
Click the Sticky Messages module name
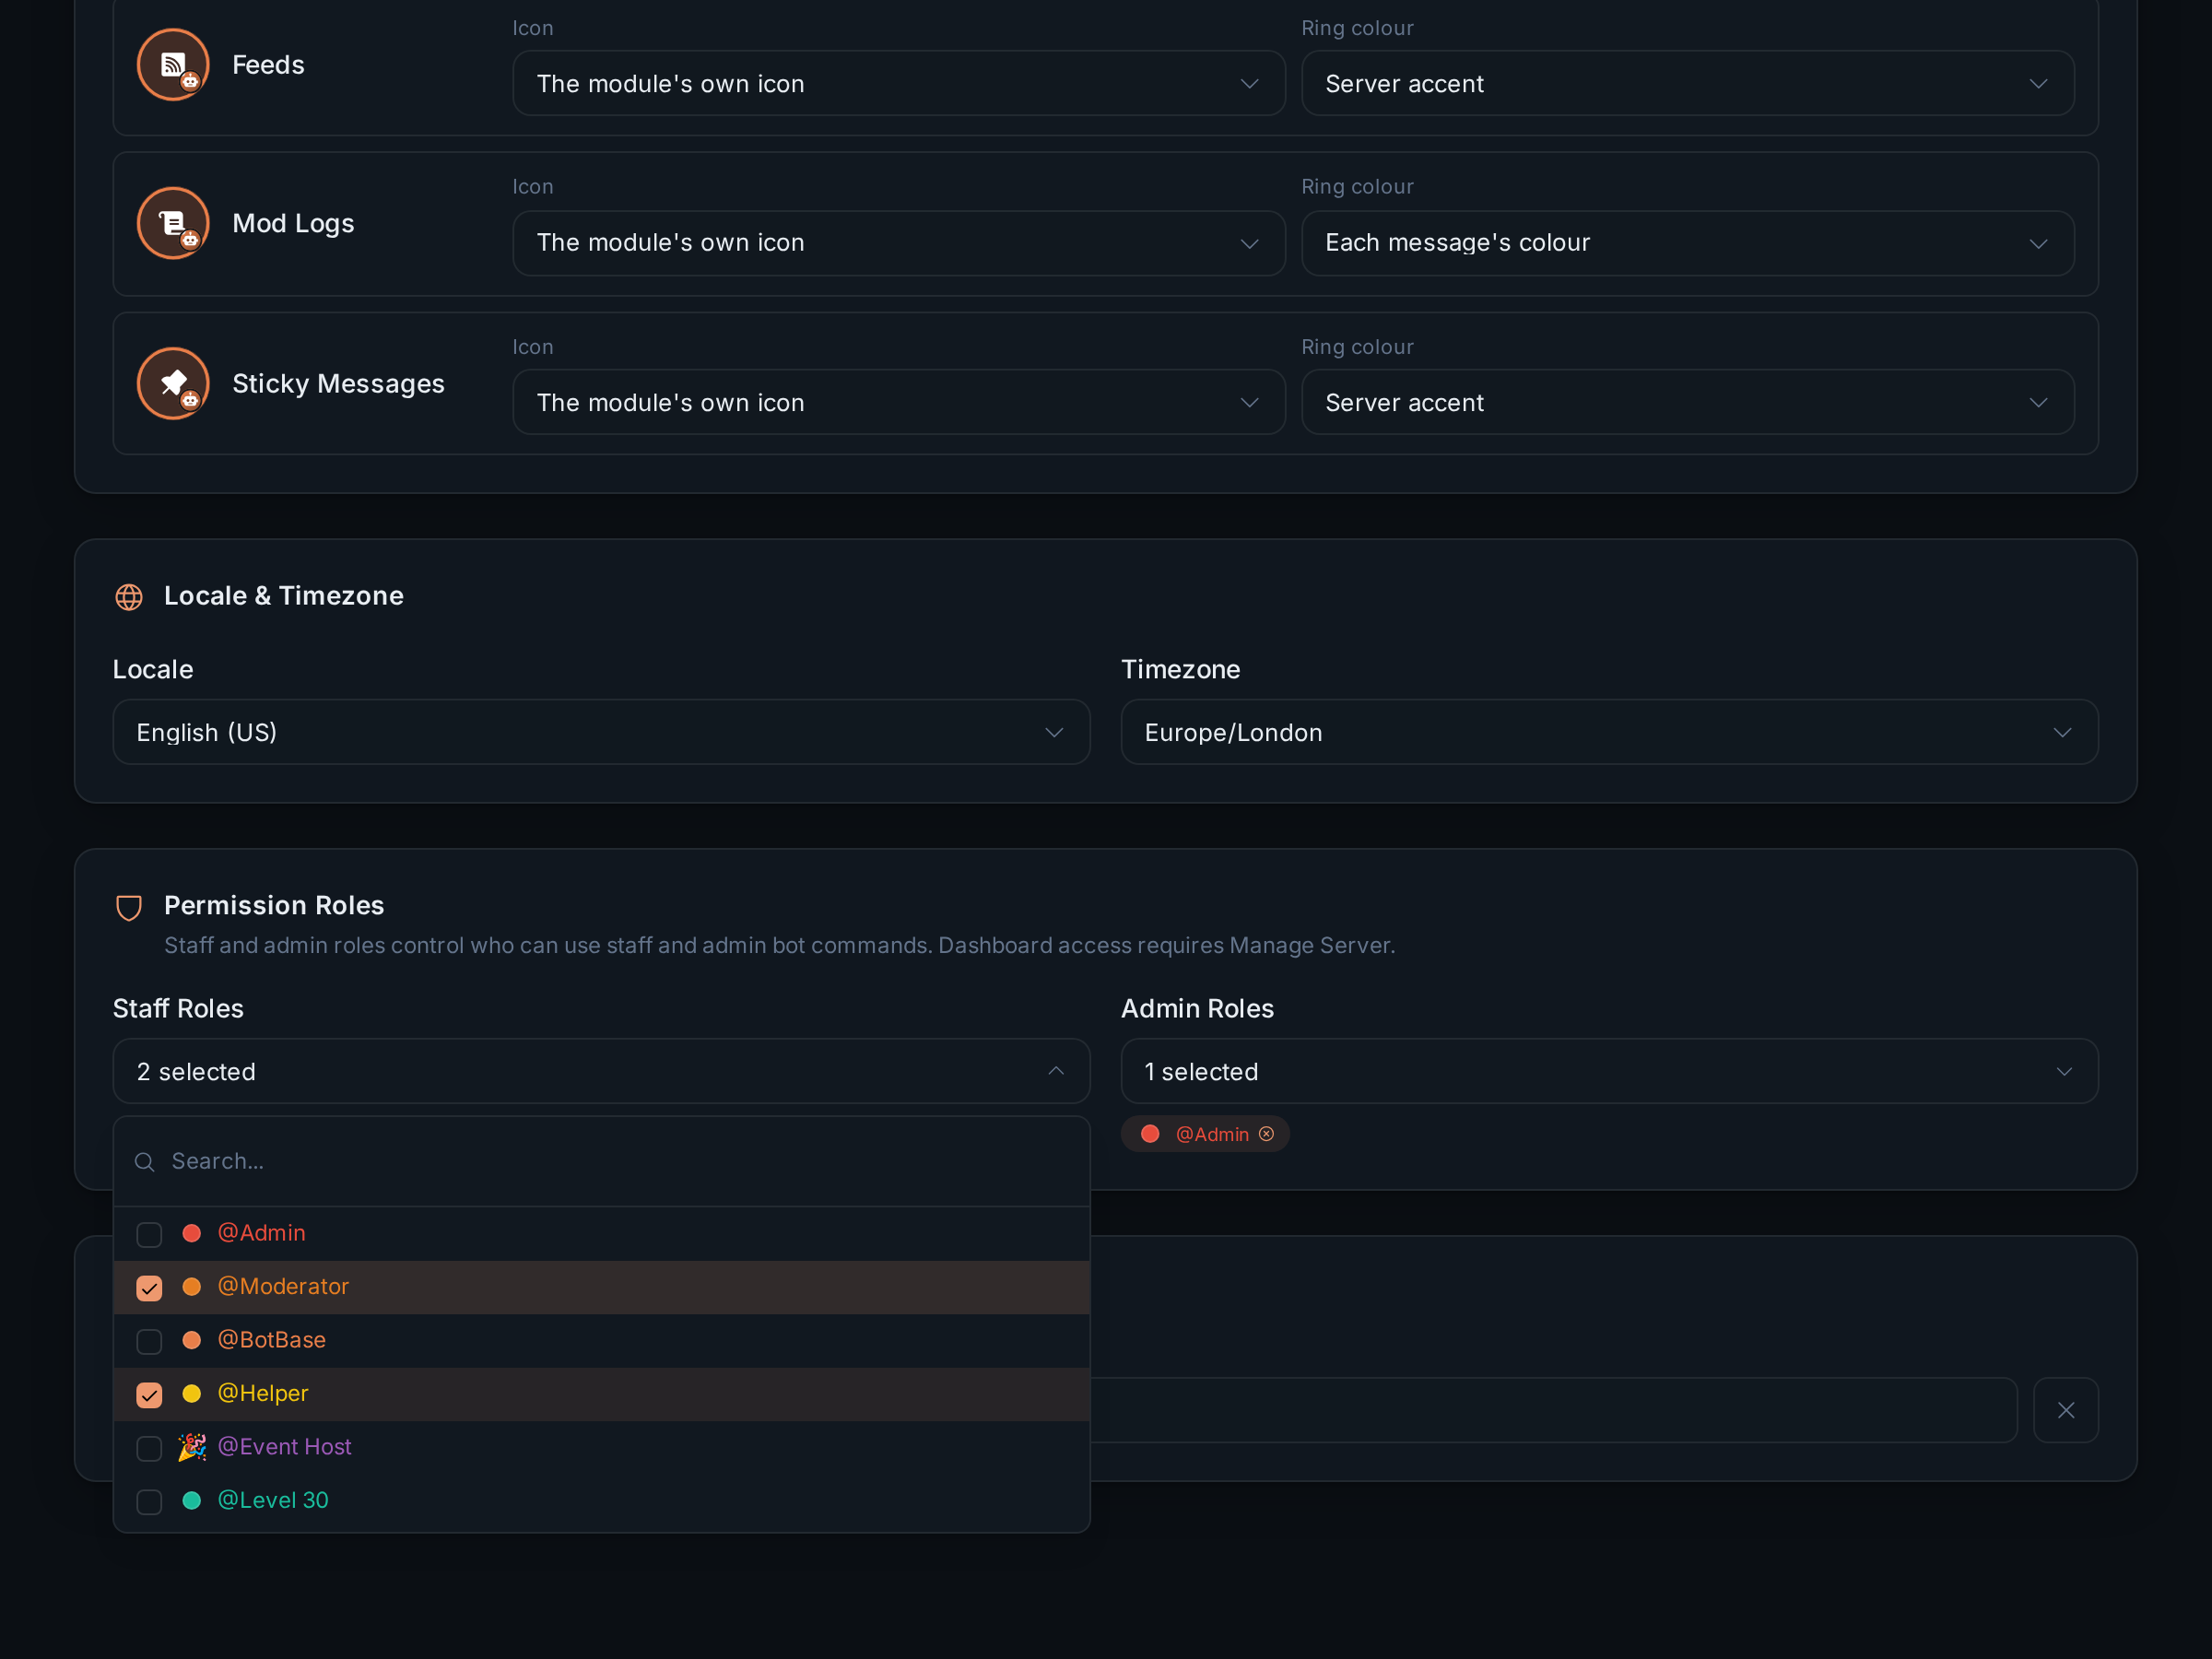[x=338, y=383]
